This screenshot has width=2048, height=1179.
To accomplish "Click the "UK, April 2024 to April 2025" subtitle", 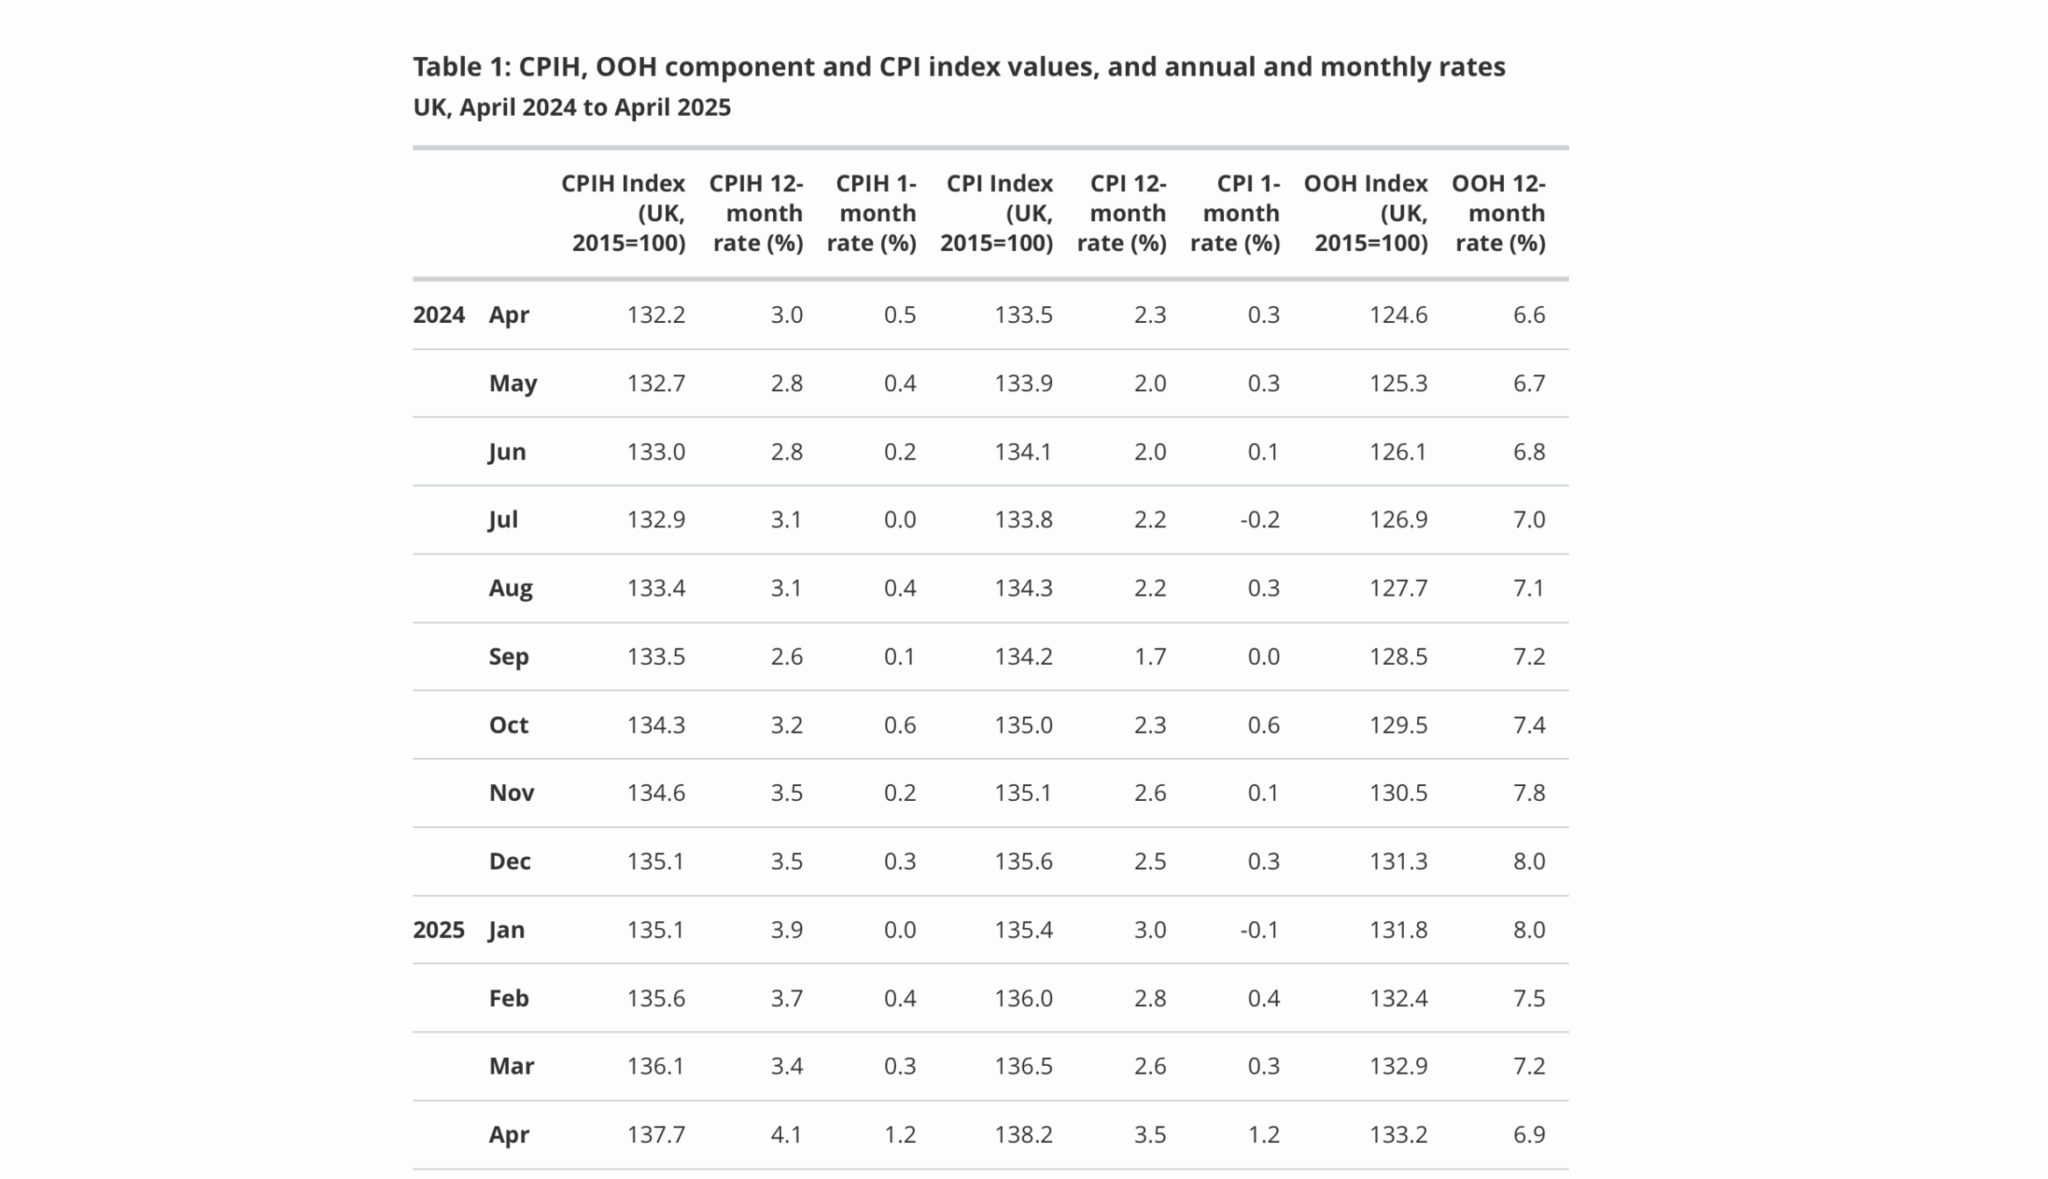I will [572, 108].
